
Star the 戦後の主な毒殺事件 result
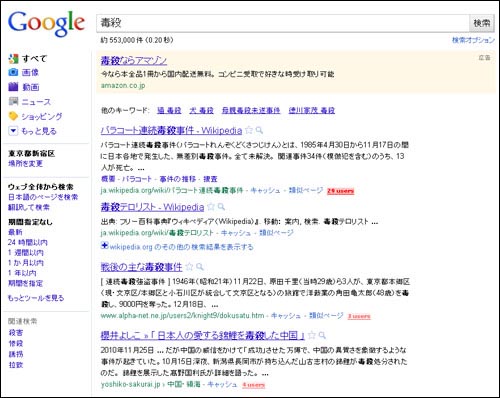189,266
